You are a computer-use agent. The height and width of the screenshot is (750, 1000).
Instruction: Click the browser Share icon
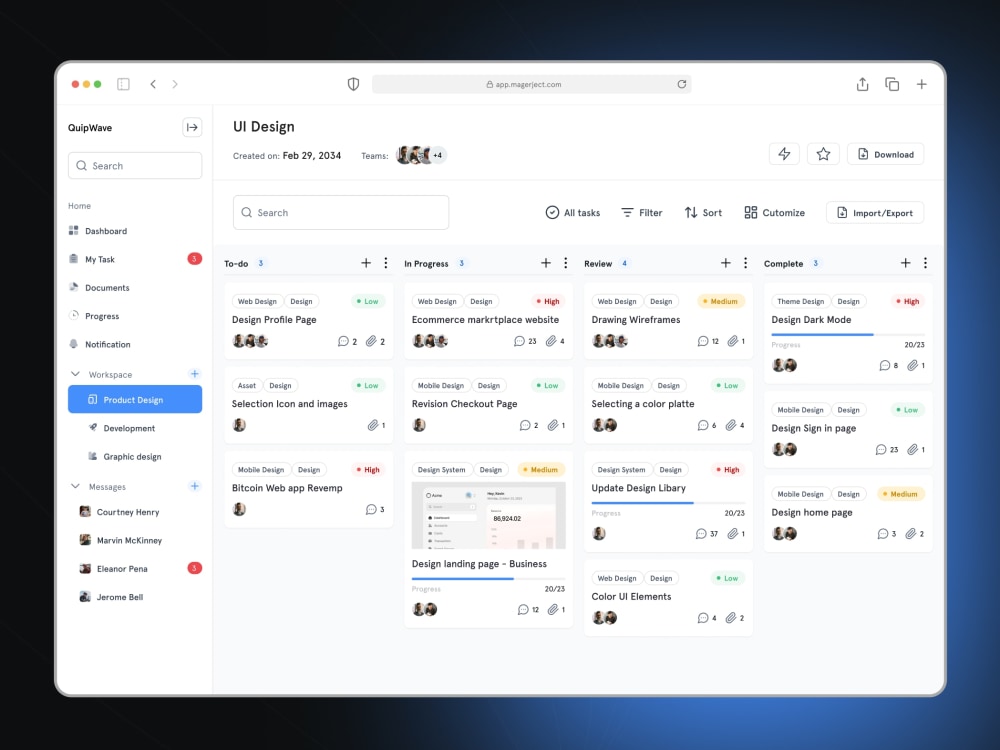coord(862,84)
